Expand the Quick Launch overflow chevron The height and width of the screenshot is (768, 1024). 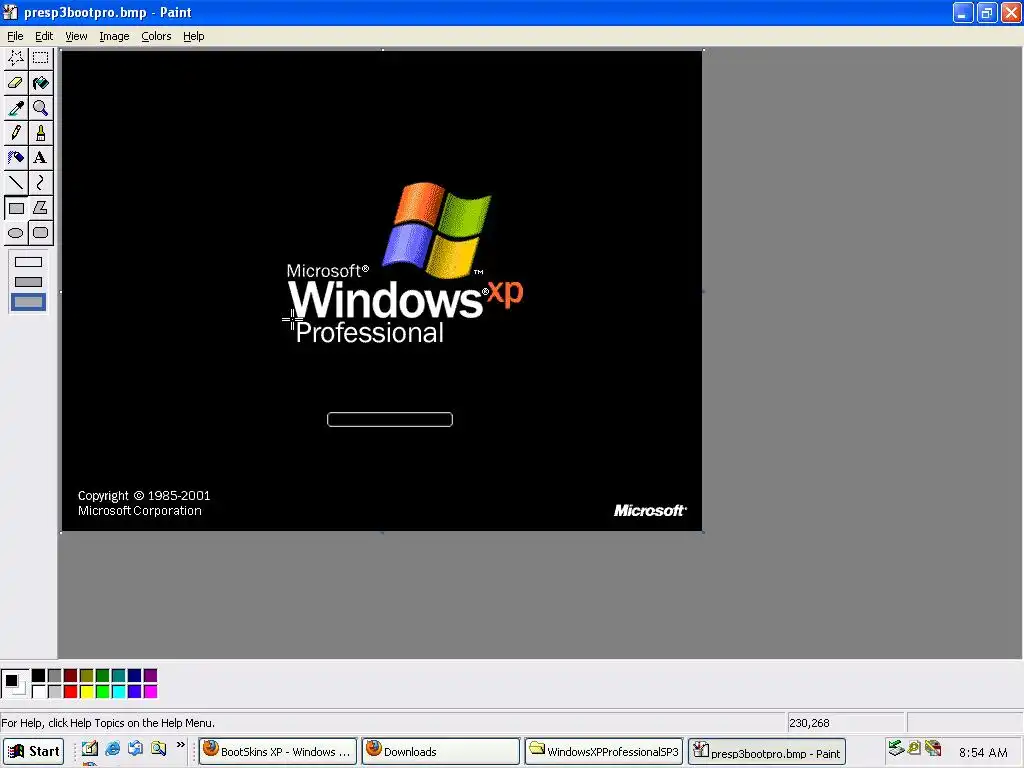click(x=181, y=745)
